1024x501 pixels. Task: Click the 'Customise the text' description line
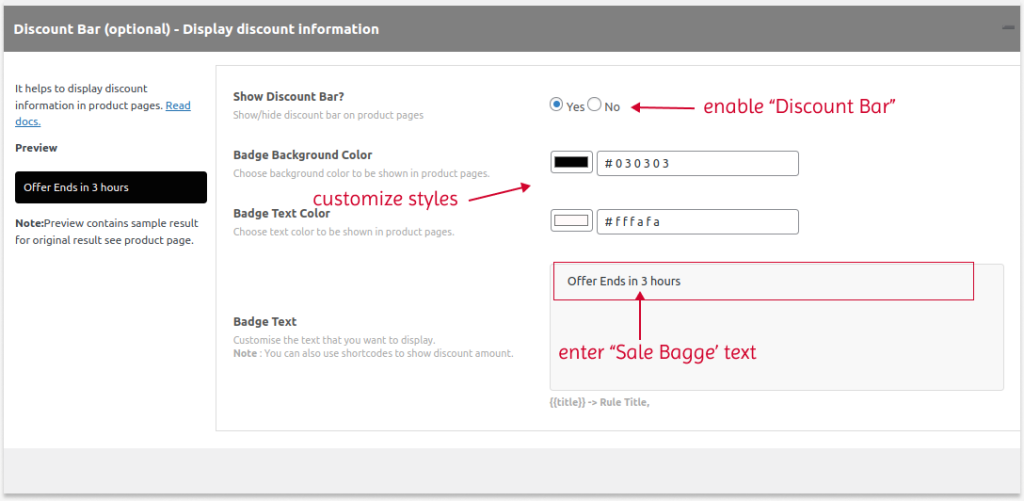coord(334,340)
